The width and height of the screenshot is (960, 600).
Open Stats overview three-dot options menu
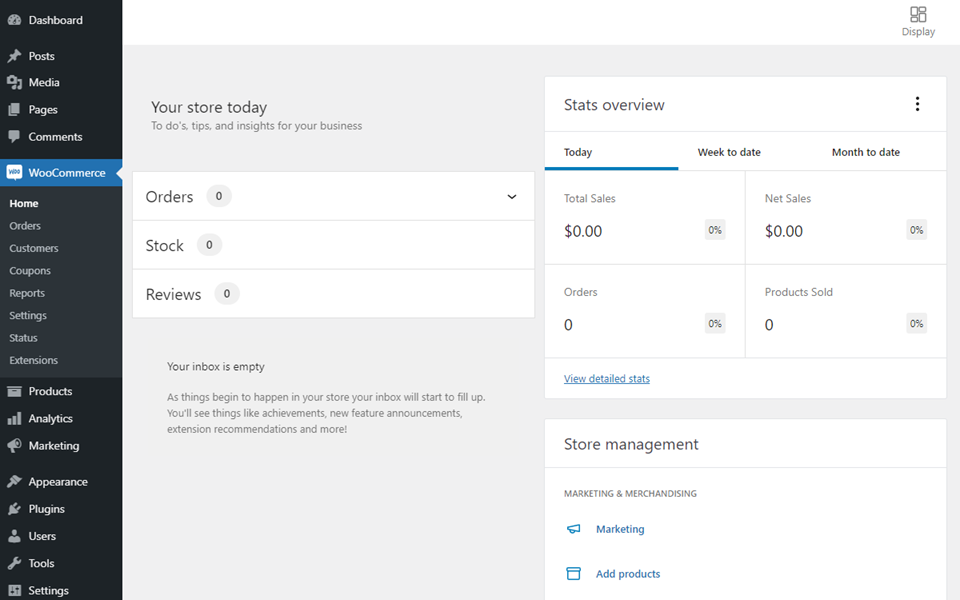coord(917,104)
